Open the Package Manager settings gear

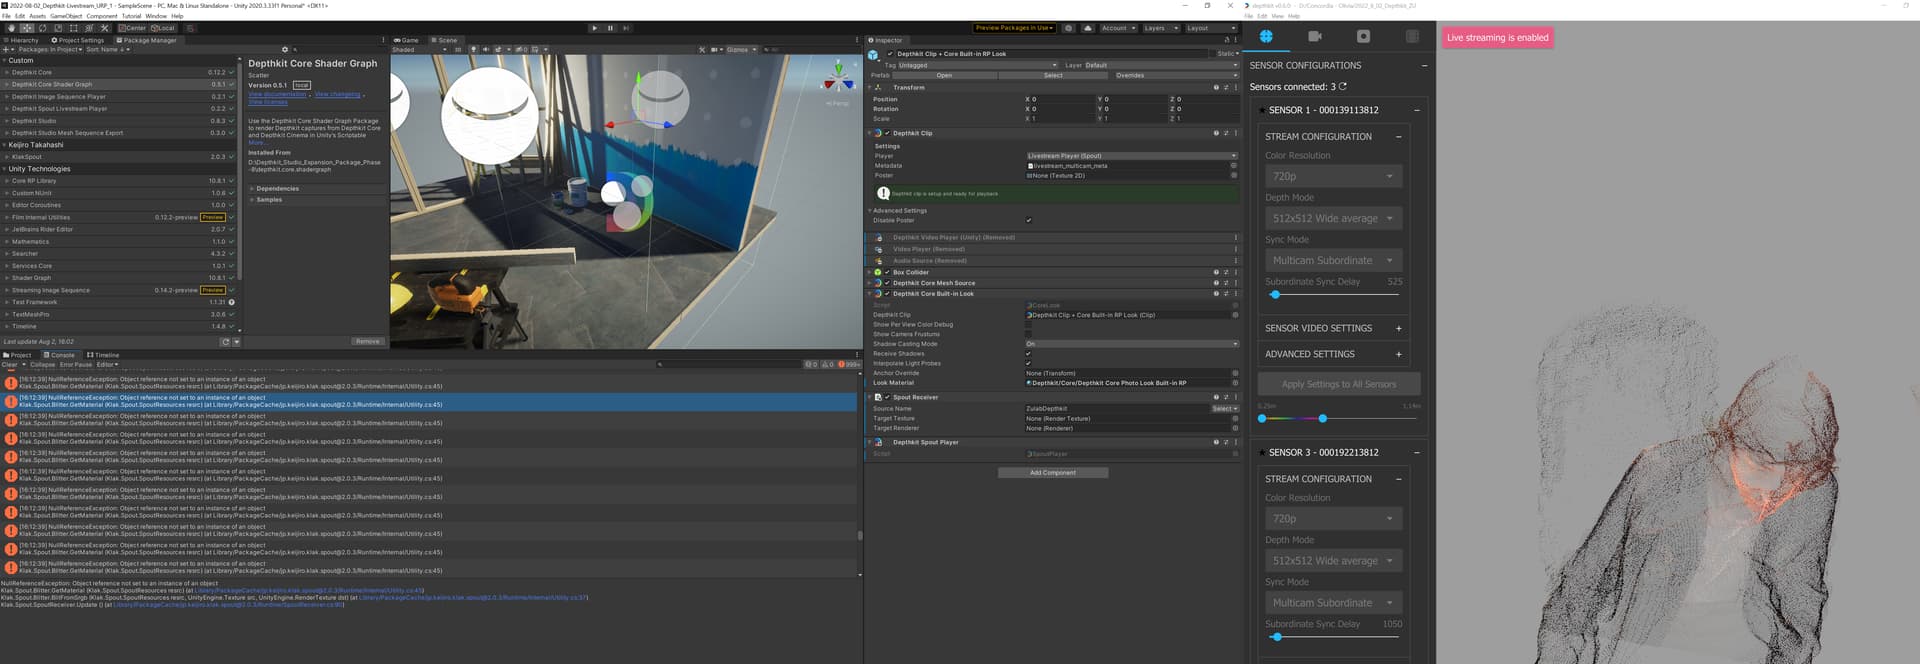point(285,49)
